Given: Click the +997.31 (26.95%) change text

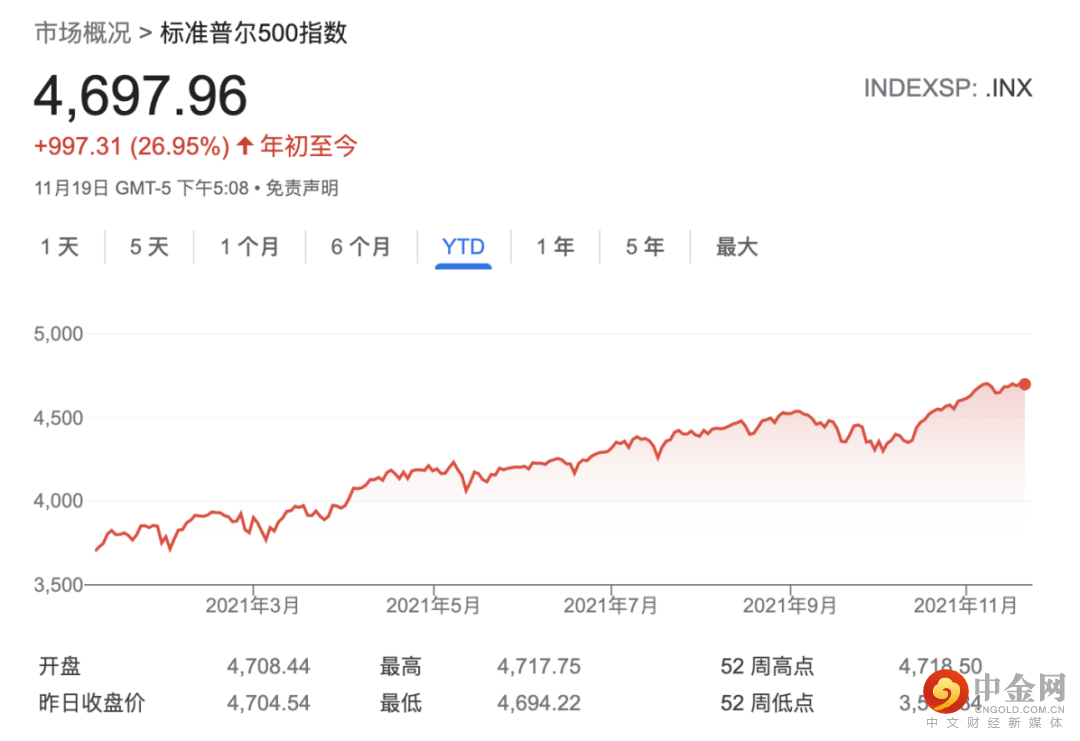Looking at the screenshot, I should [132, 146].
